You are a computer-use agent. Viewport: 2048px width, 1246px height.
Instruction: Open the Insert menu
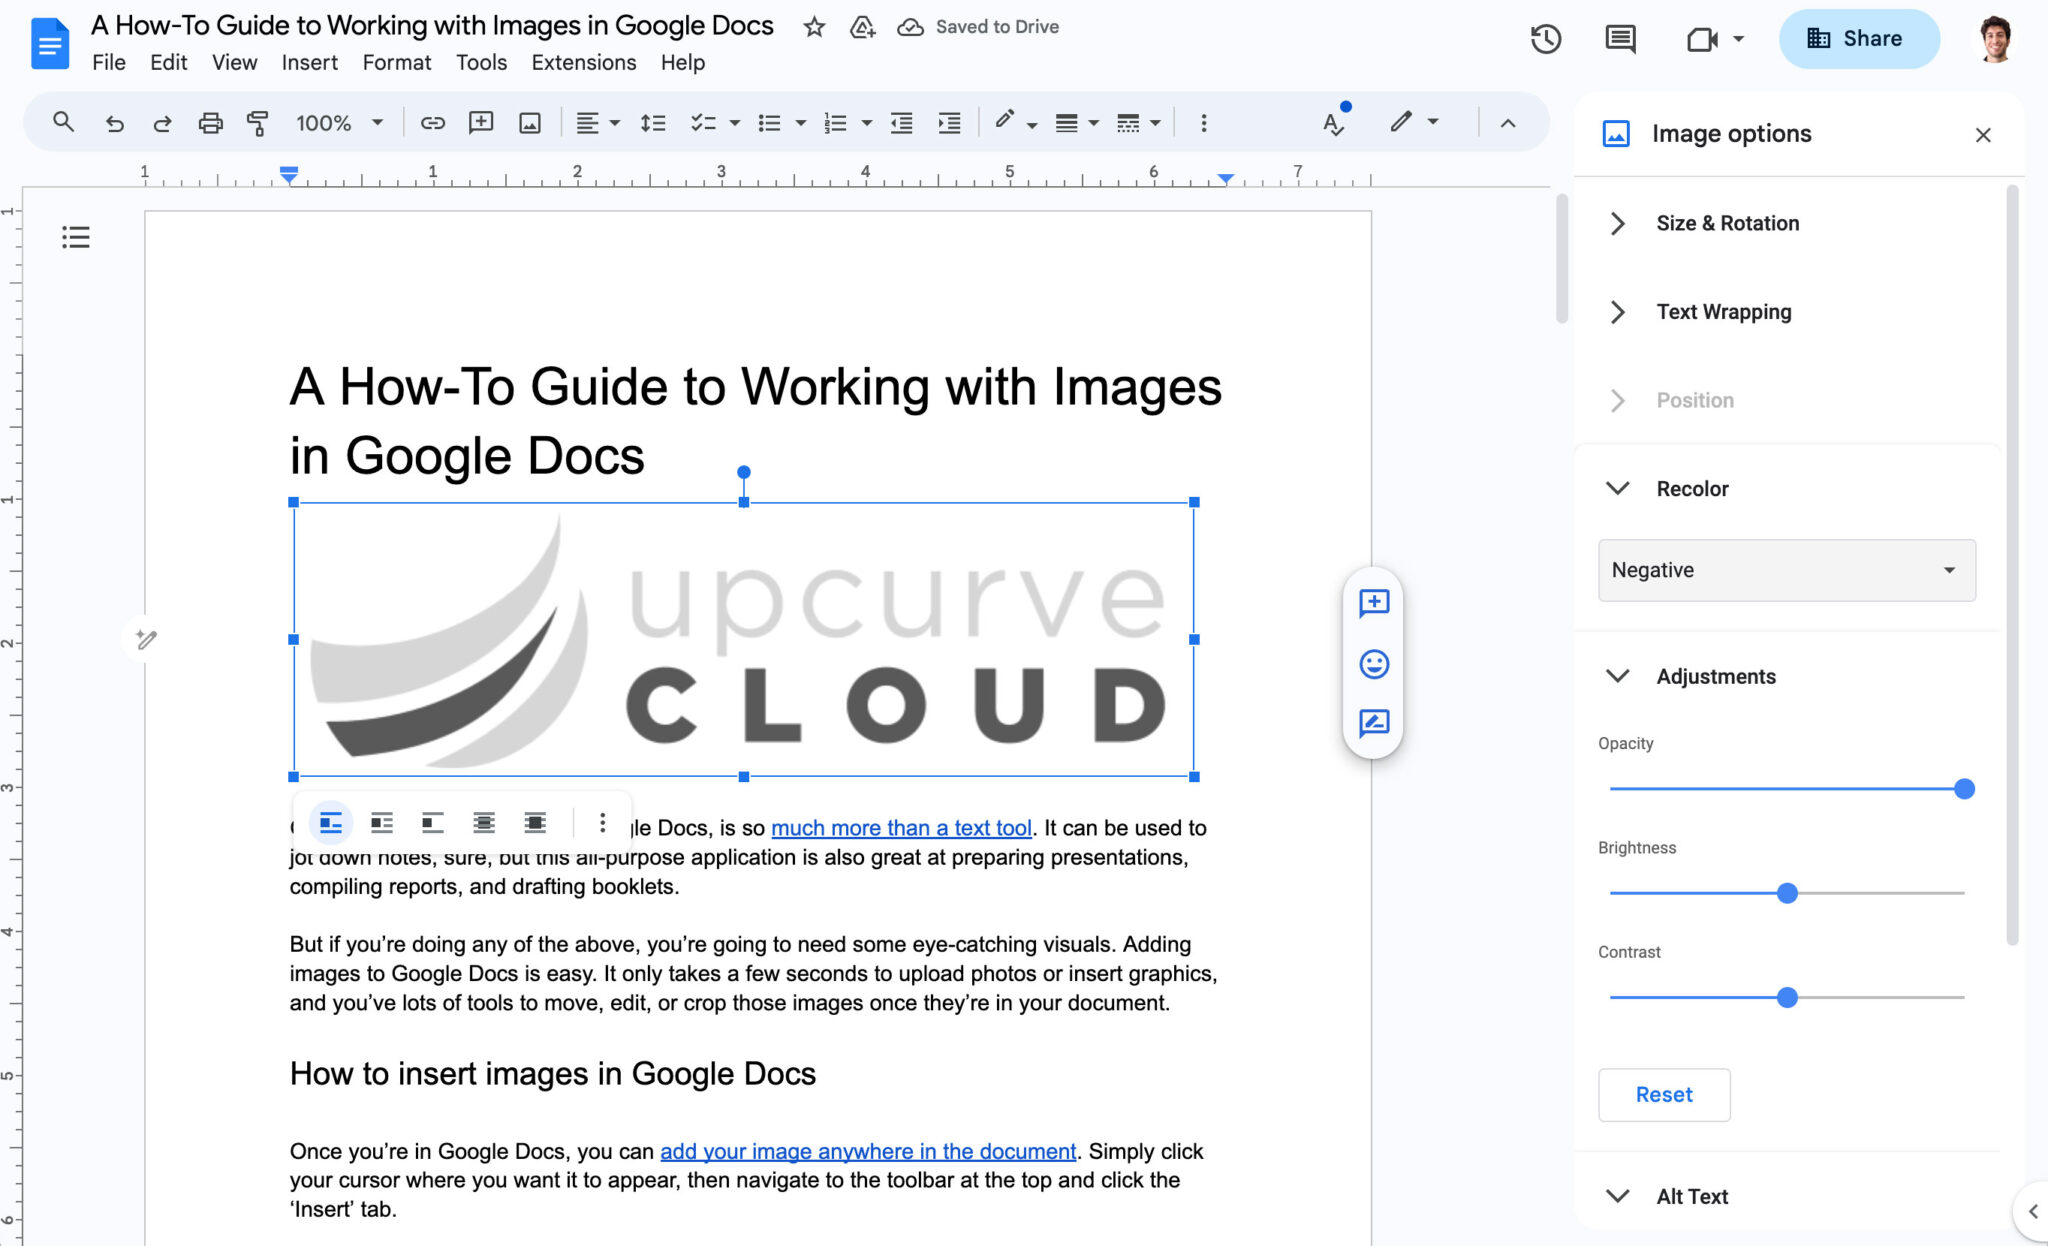coord(309,62)
